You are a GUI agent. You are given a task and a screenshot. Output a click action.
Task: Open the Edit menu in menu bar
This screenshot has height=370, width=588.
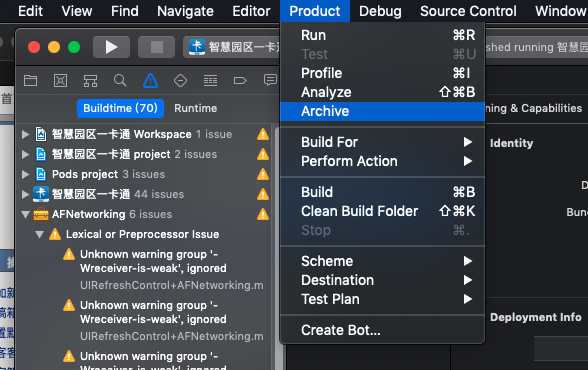(30, 11)
